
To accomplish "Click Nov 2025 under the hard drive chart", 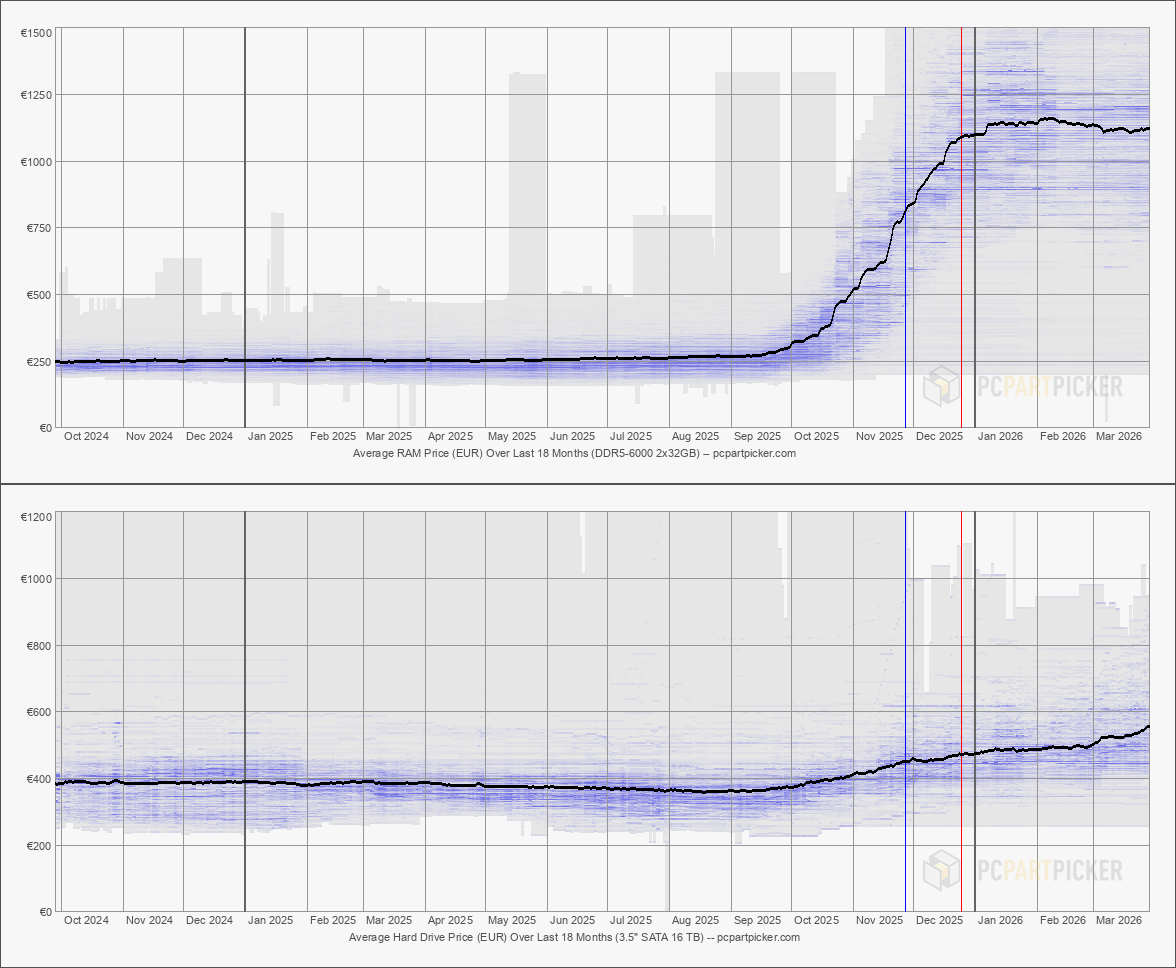I will pyautogui.click(x=879, y=920).
